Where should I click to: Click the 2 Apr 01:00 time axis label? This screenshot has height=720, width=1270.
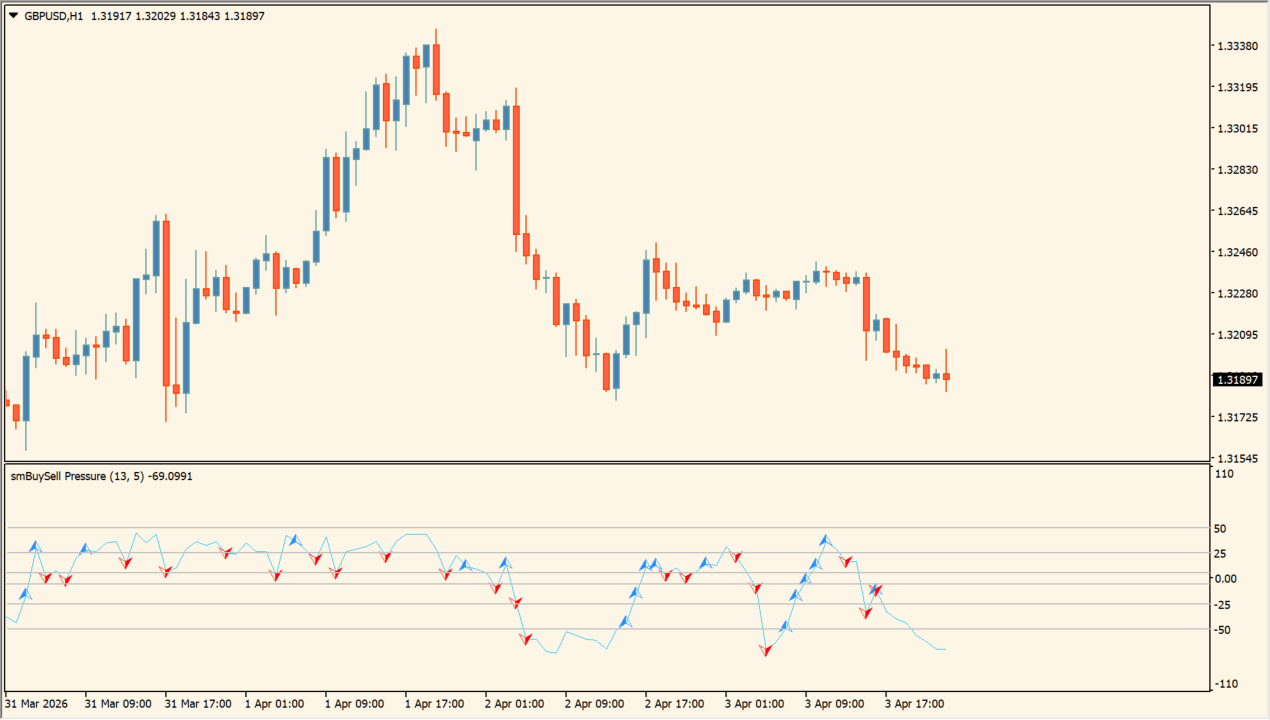[x=514, y=704]
